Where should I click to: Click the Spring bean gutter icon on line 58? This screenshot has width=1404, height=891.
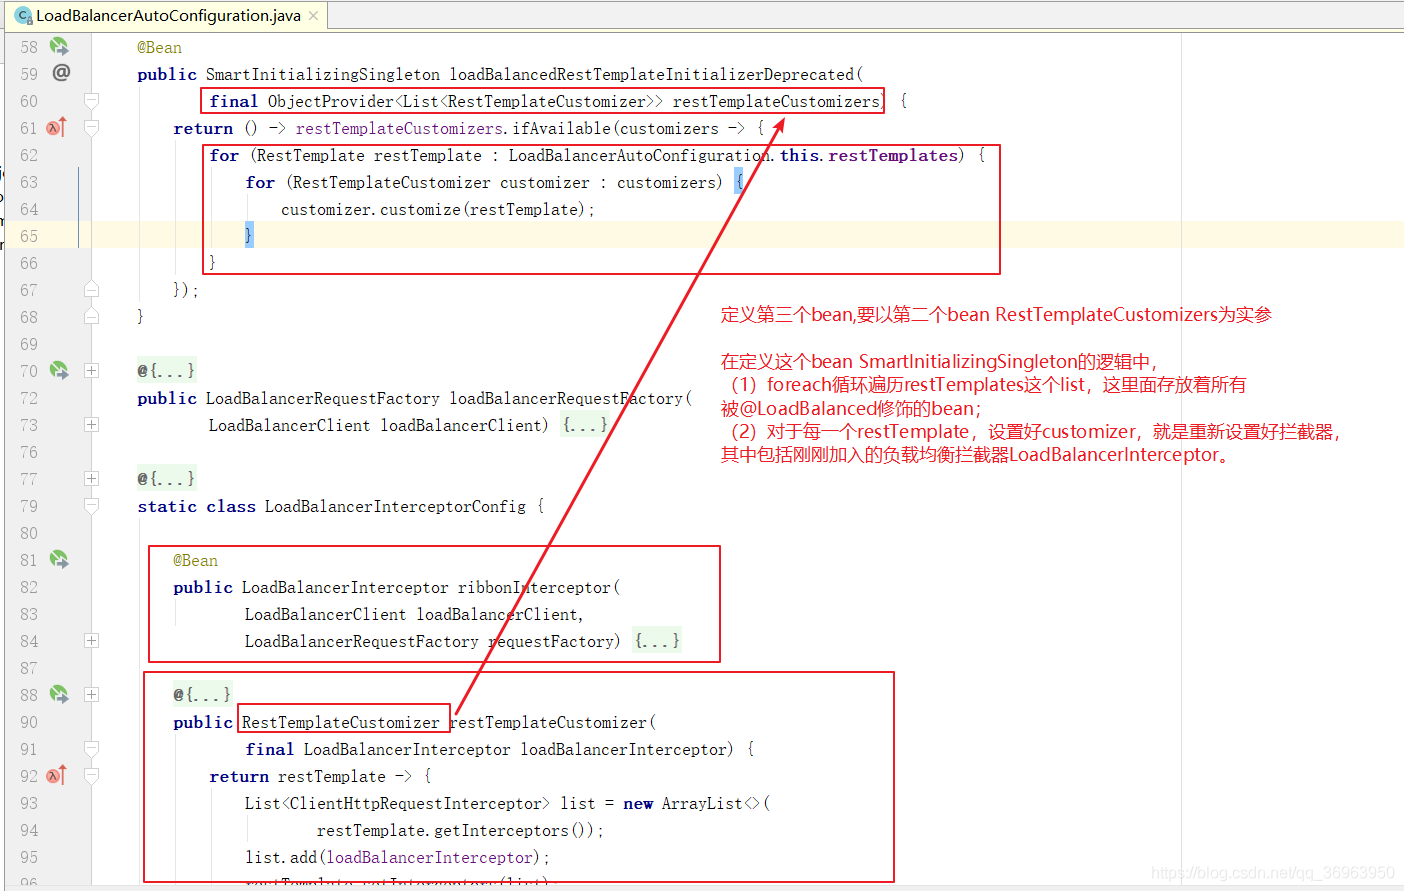pos(59,46)
